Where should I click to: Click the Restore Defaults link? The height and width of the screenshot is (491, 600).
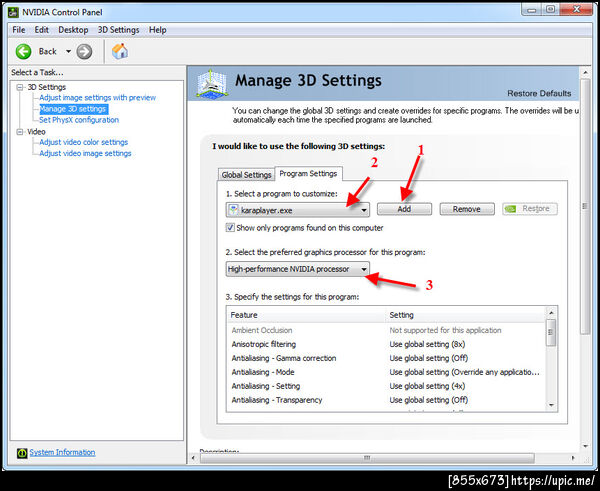pos(539,93)
